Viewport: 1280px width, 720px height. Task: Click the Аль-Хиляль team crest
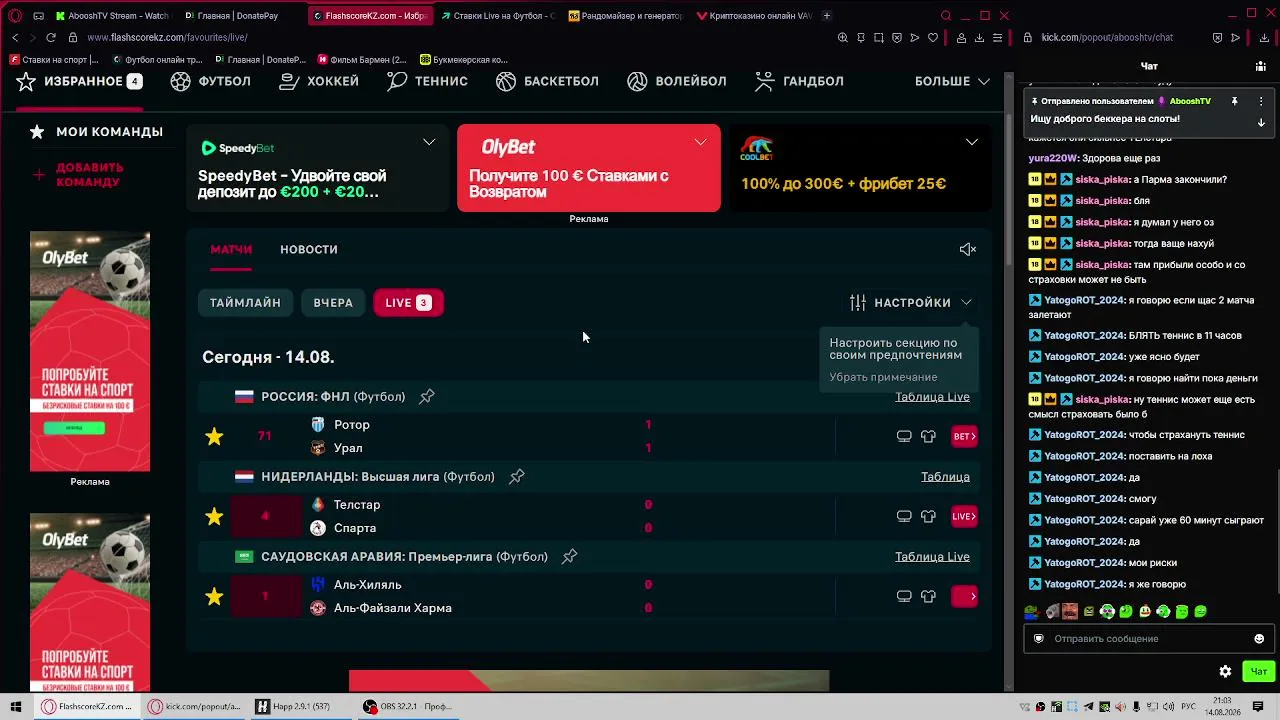pos(318,585)
